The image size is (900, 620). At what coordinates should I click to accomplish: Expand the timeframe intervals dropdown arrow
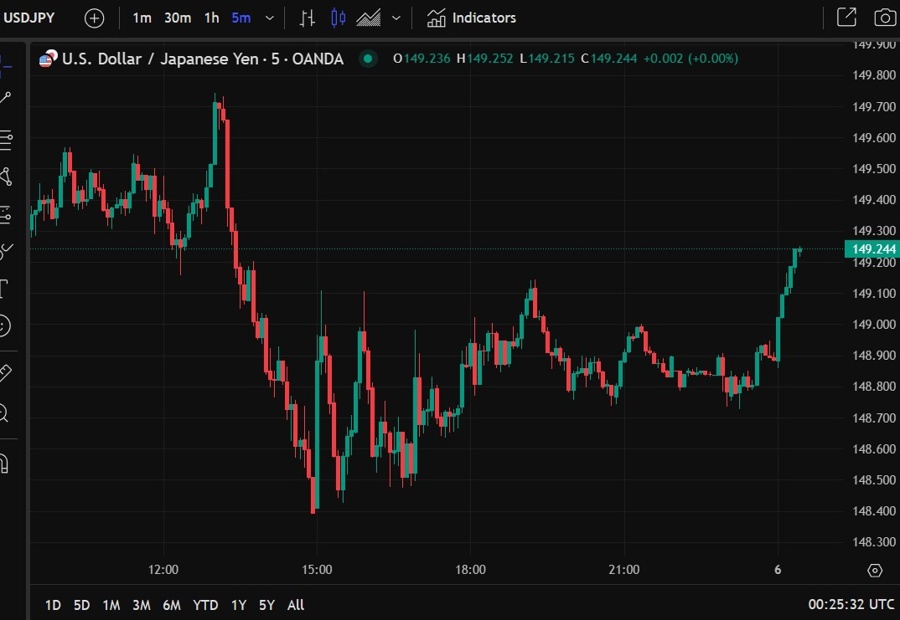tap(270, 18)
